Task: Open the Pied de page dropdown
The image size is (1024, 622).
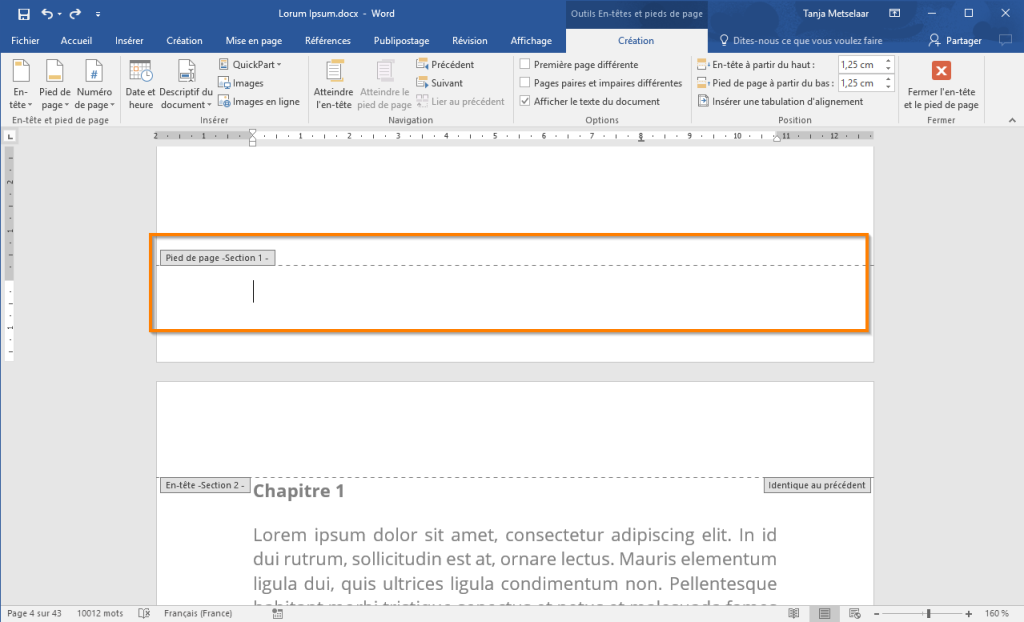Action: point(54,85)
